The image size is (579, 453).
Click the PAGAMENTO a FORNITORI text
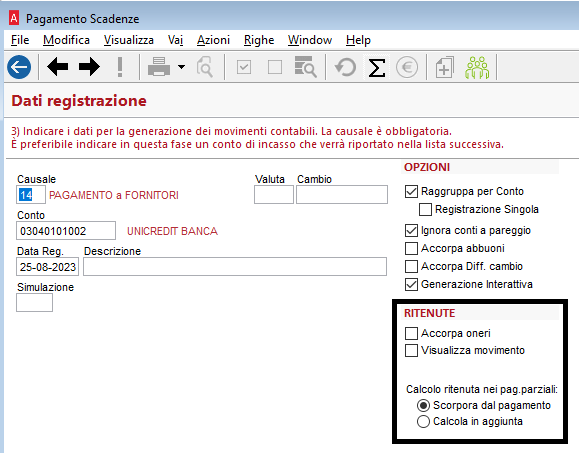point(114,195)
